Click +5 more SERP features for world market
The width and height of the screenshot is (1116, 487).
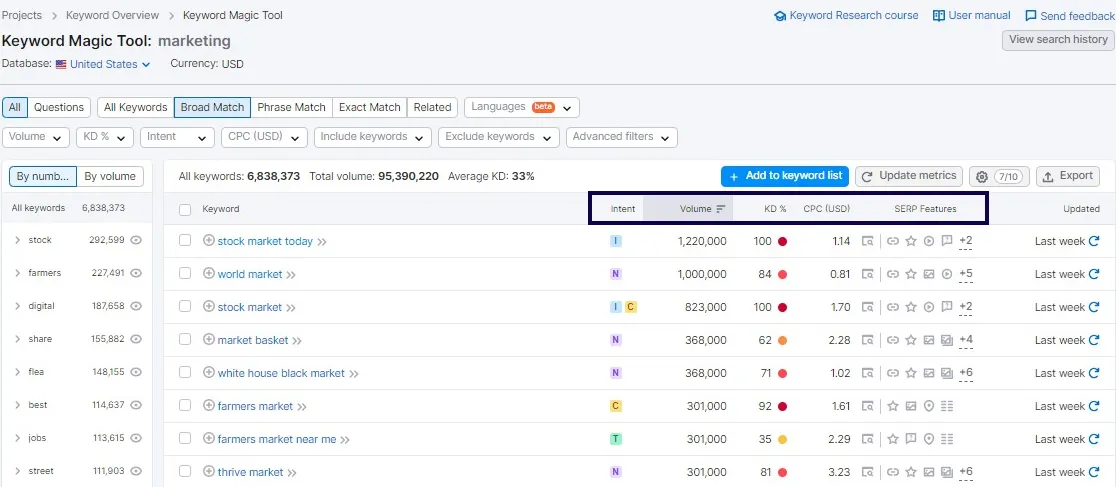tap(966, 274)
